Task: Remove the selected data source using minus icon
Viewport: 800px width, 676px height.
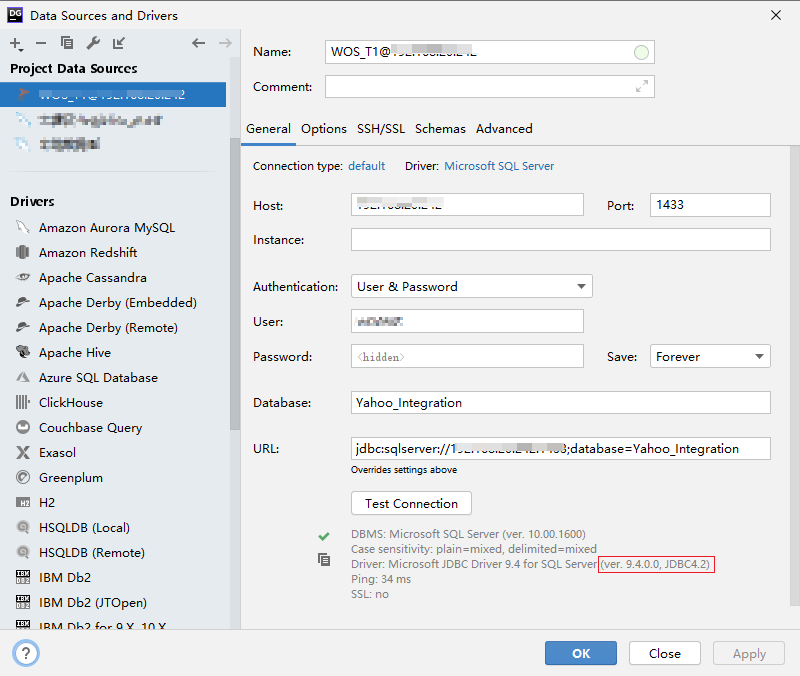Action: pos(40,44)
